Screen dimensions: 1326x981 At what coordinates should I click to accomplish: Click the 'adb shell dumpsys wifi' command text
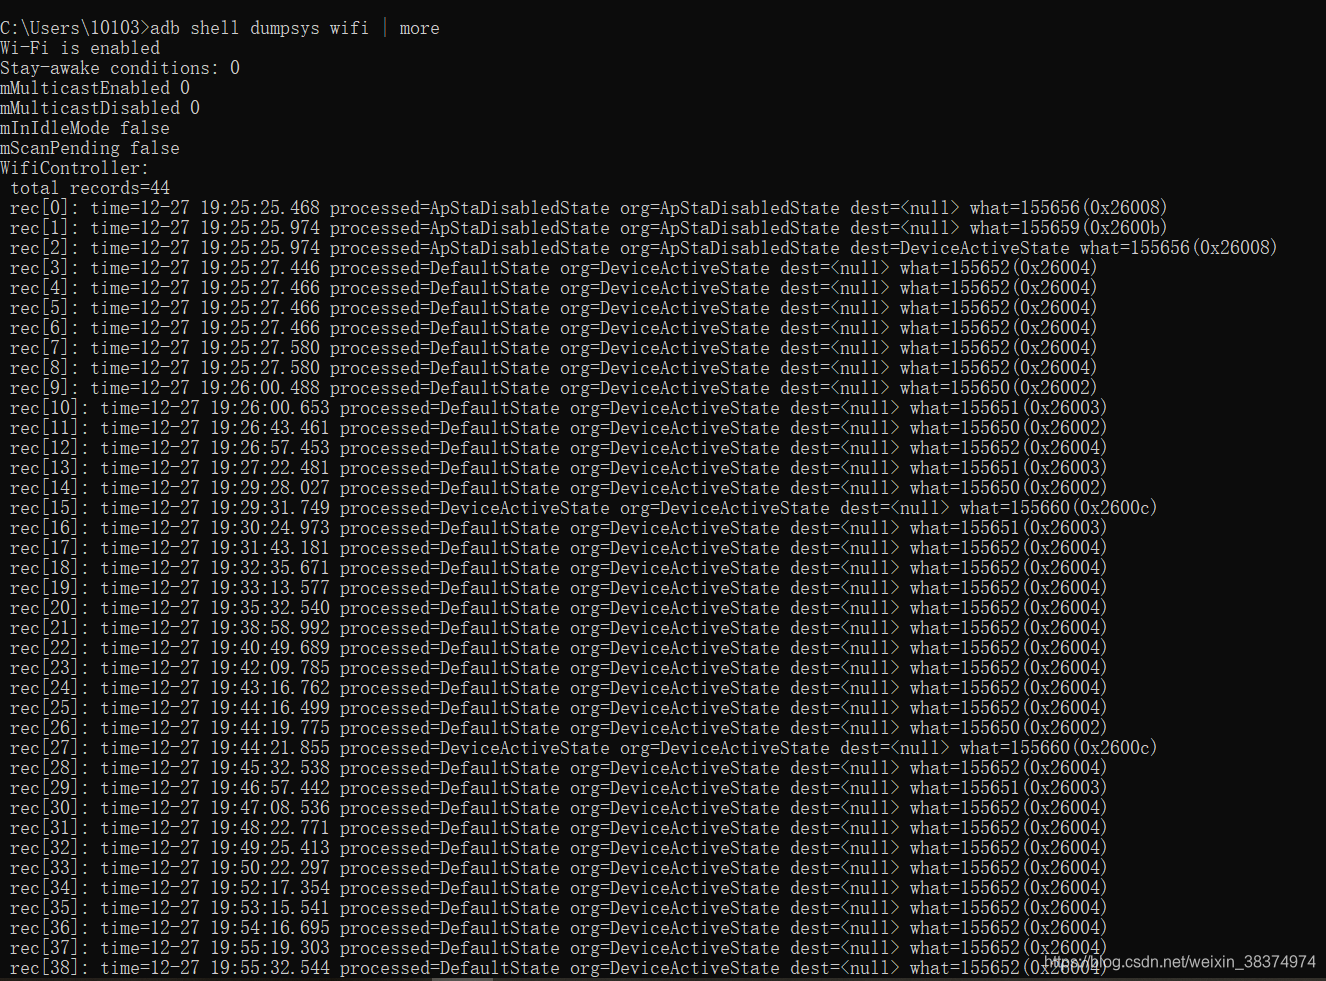tap(256, 27)
